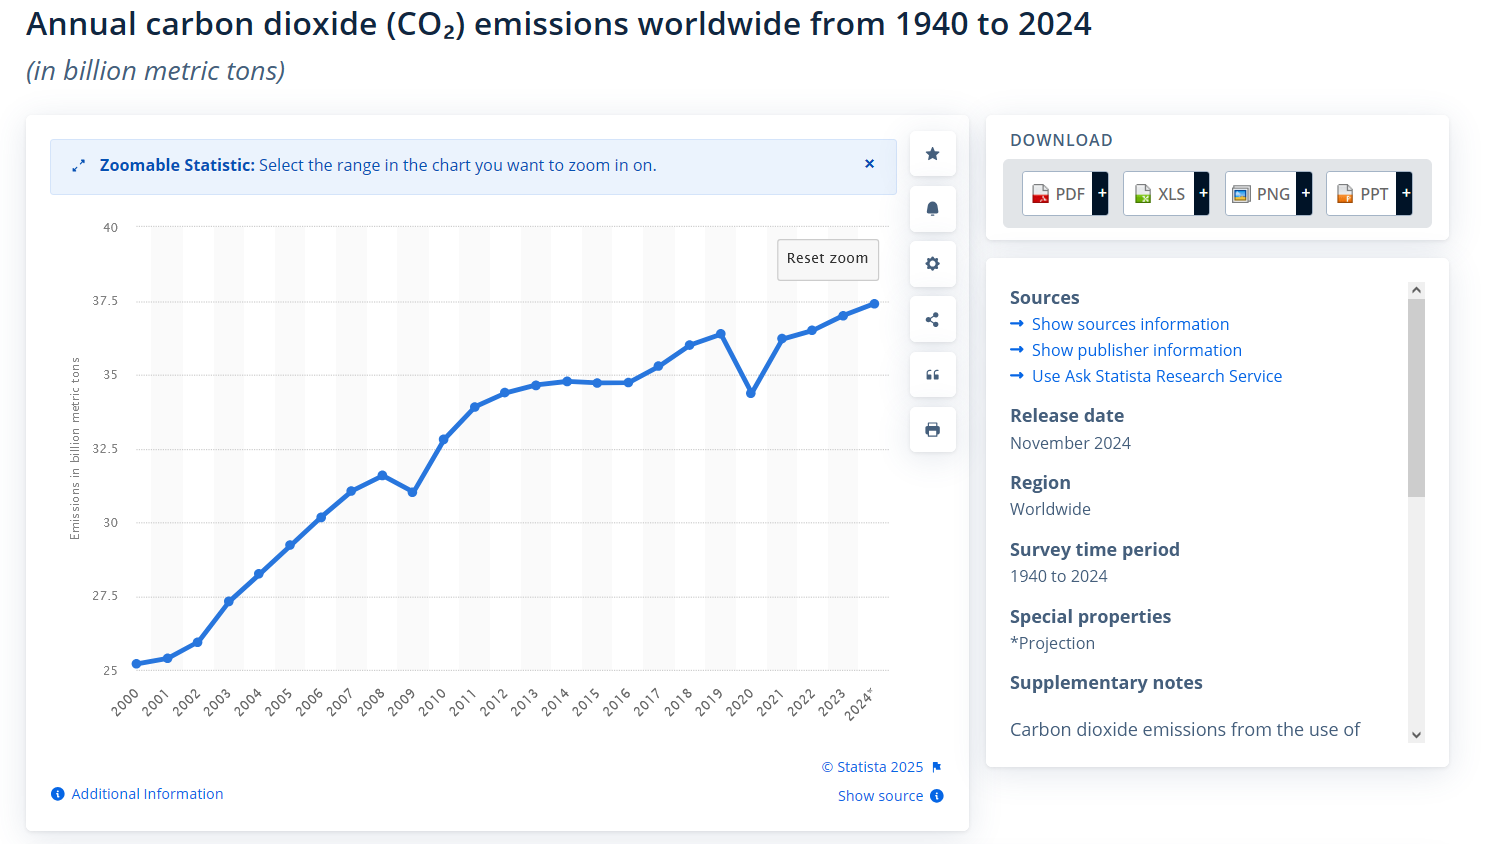Open Show sources information link

point(1130,324)
